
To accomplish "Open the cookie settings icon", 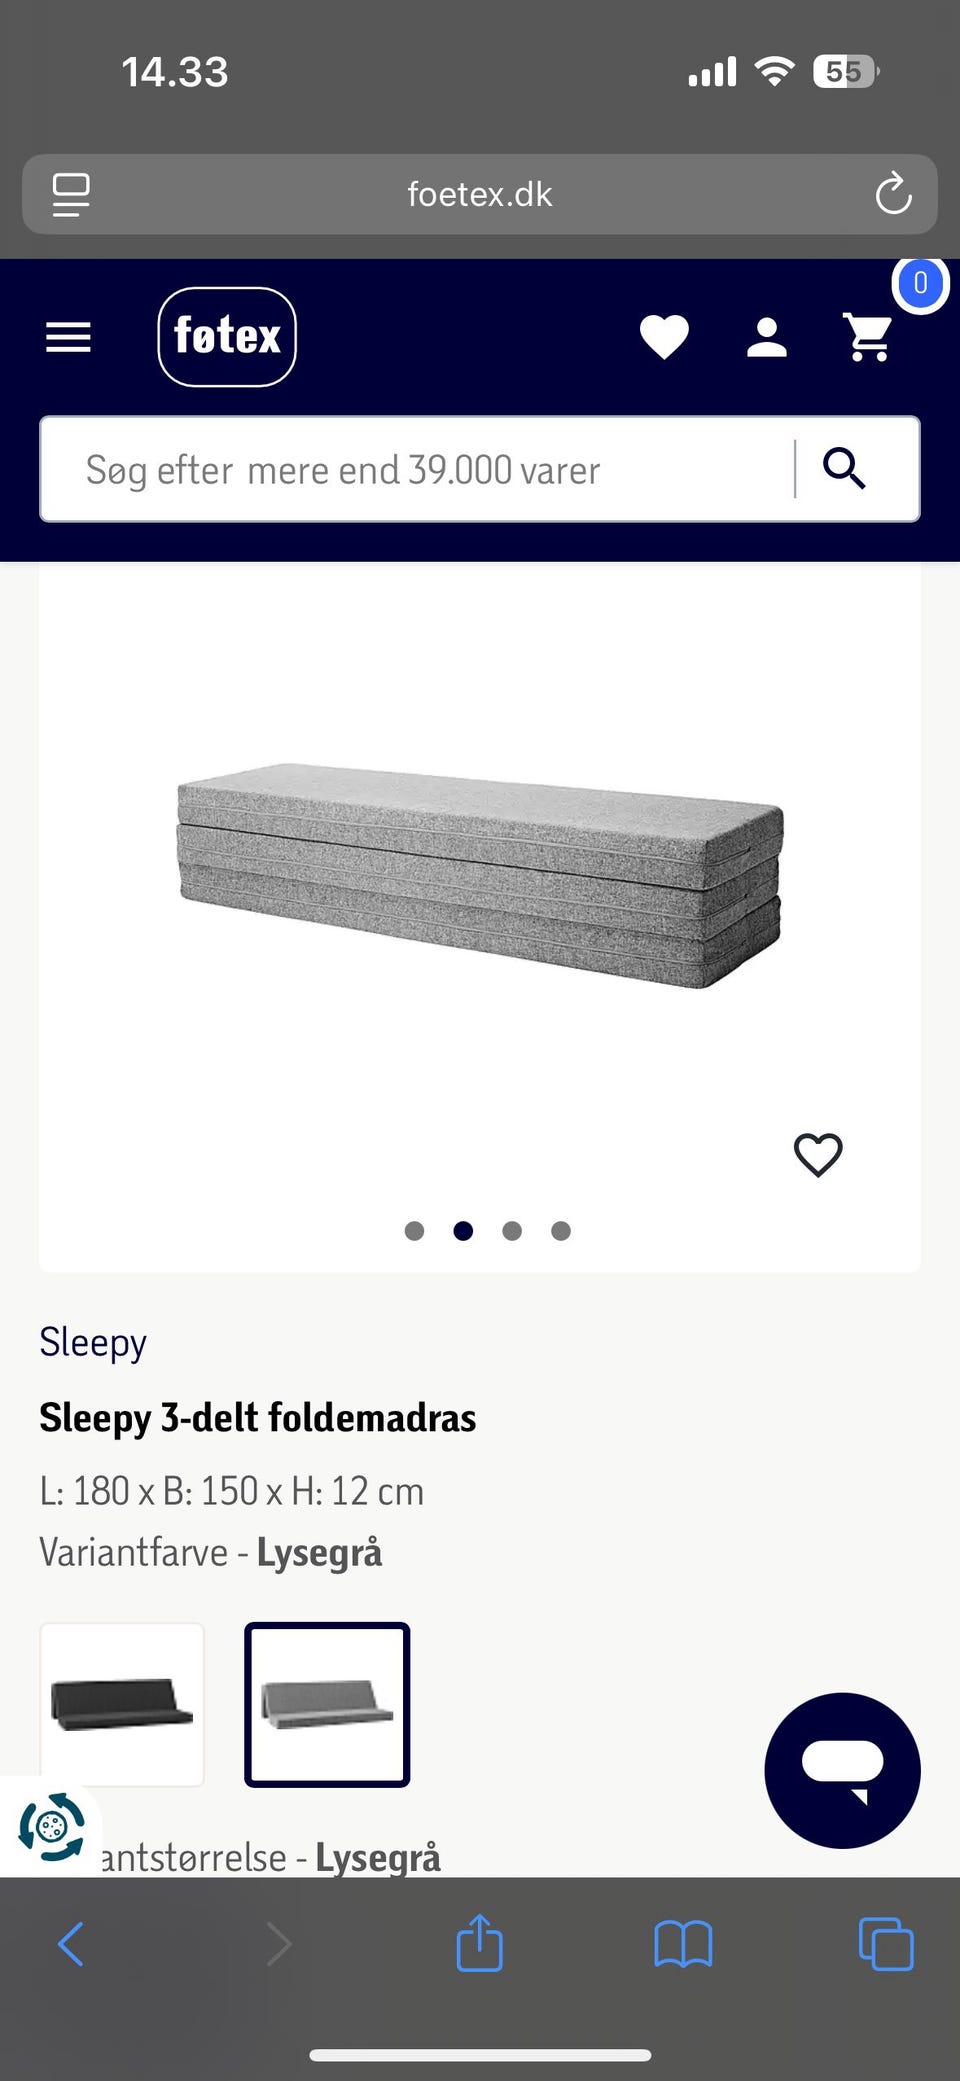I will coord(51,1827).
